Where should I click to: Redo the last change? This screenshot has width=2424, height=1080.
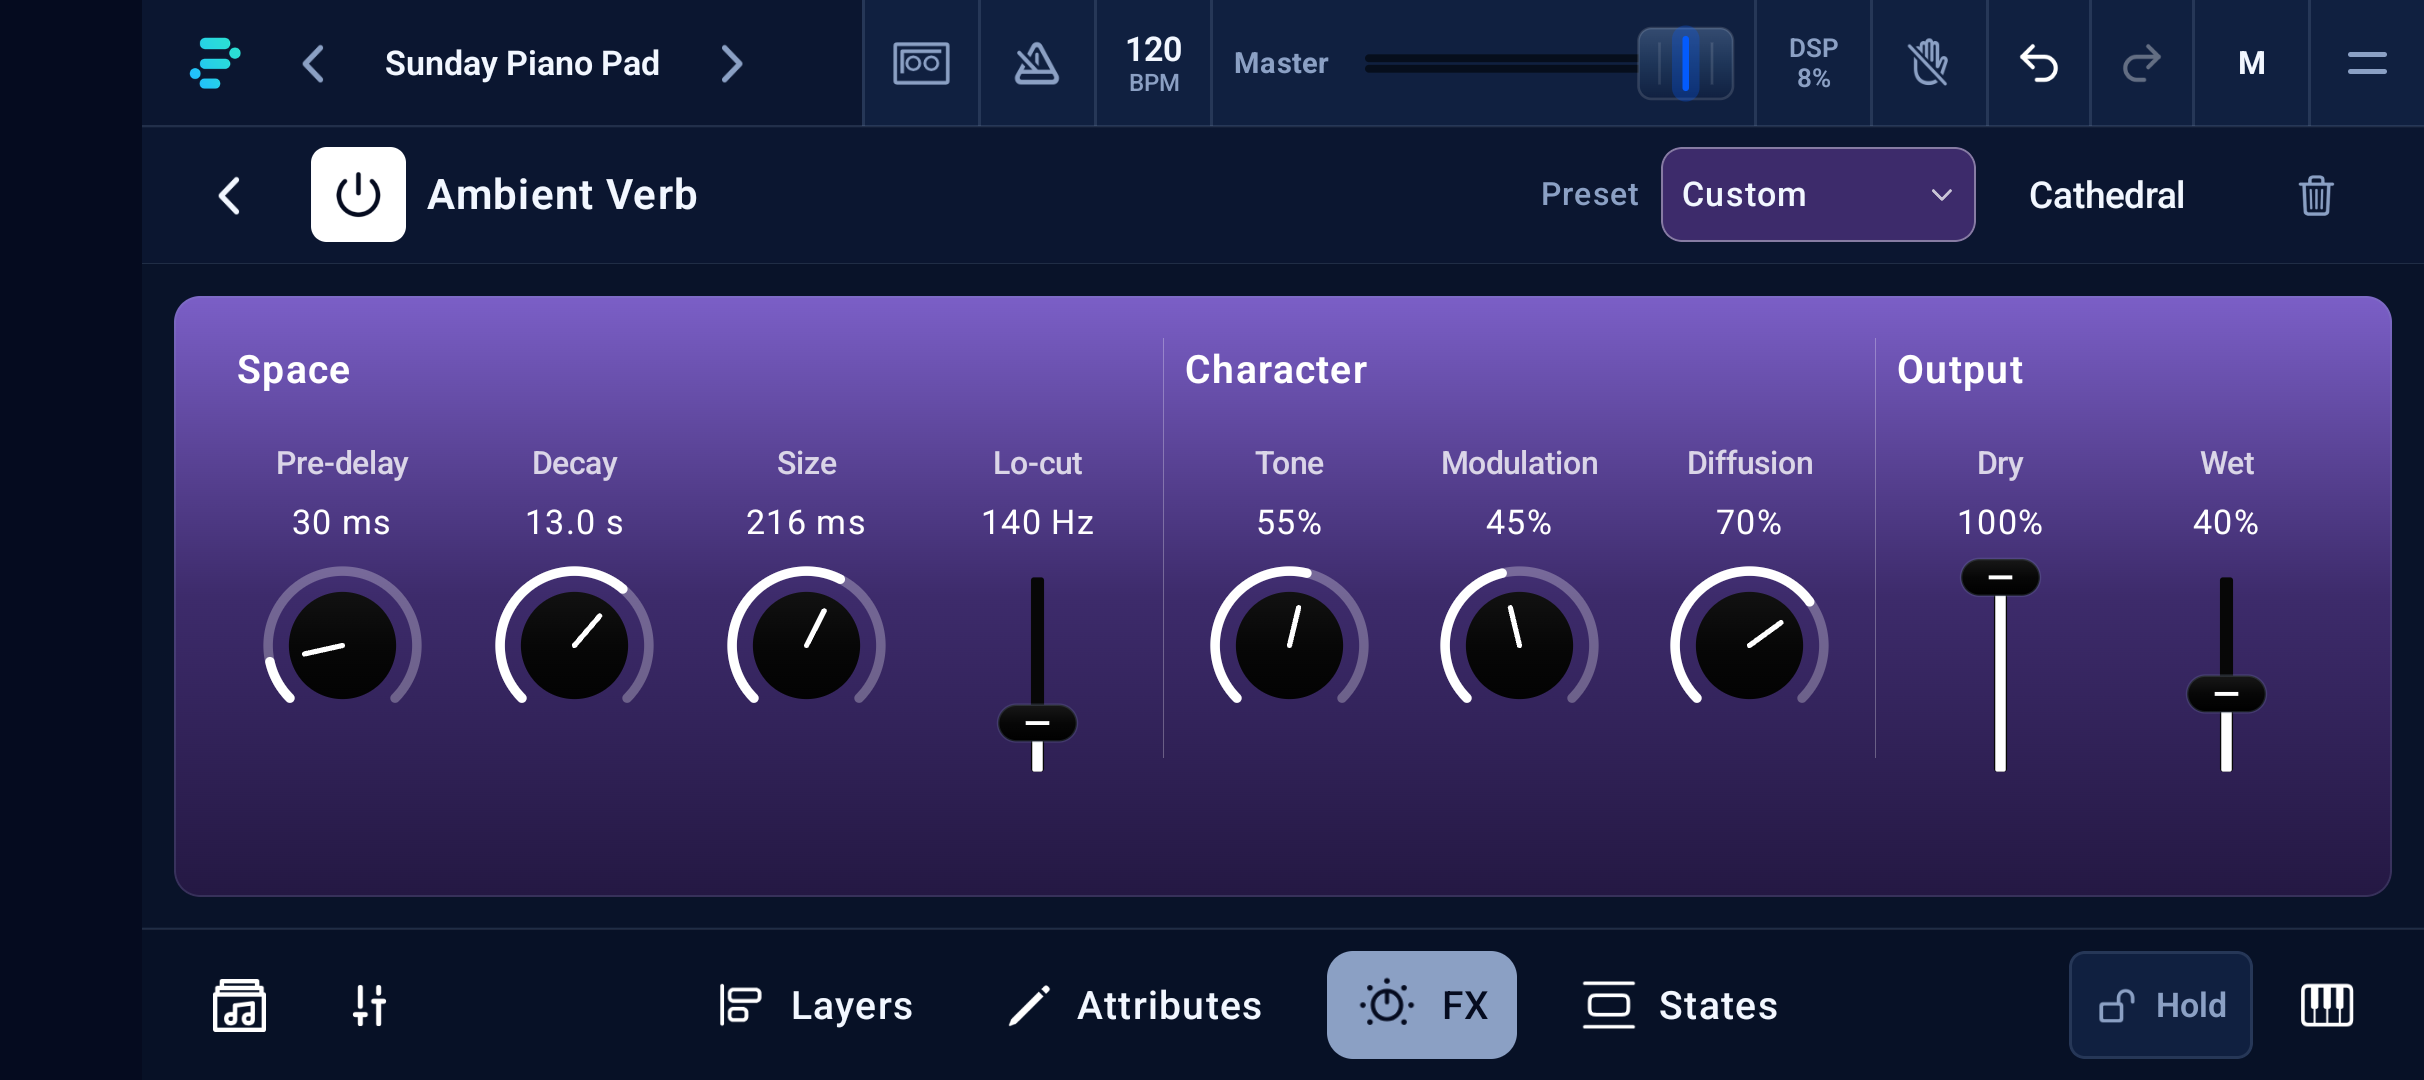(2141, 64)
